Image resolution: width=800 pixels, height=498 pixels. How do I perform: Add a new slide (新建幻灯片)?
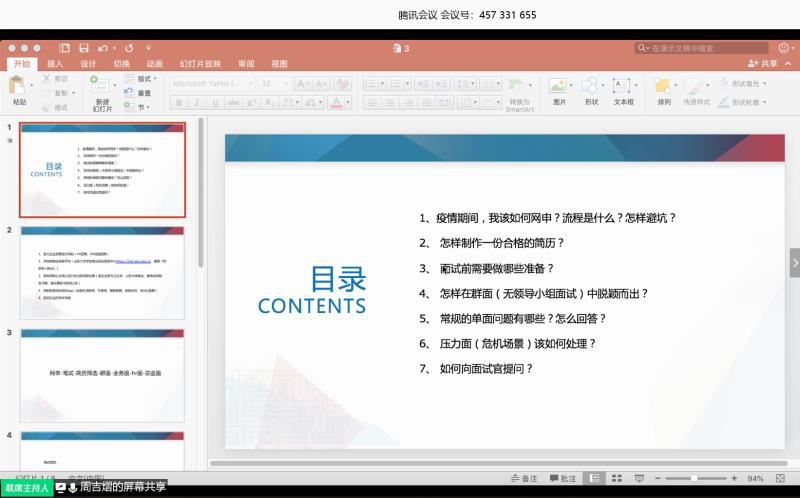point(102,86)
